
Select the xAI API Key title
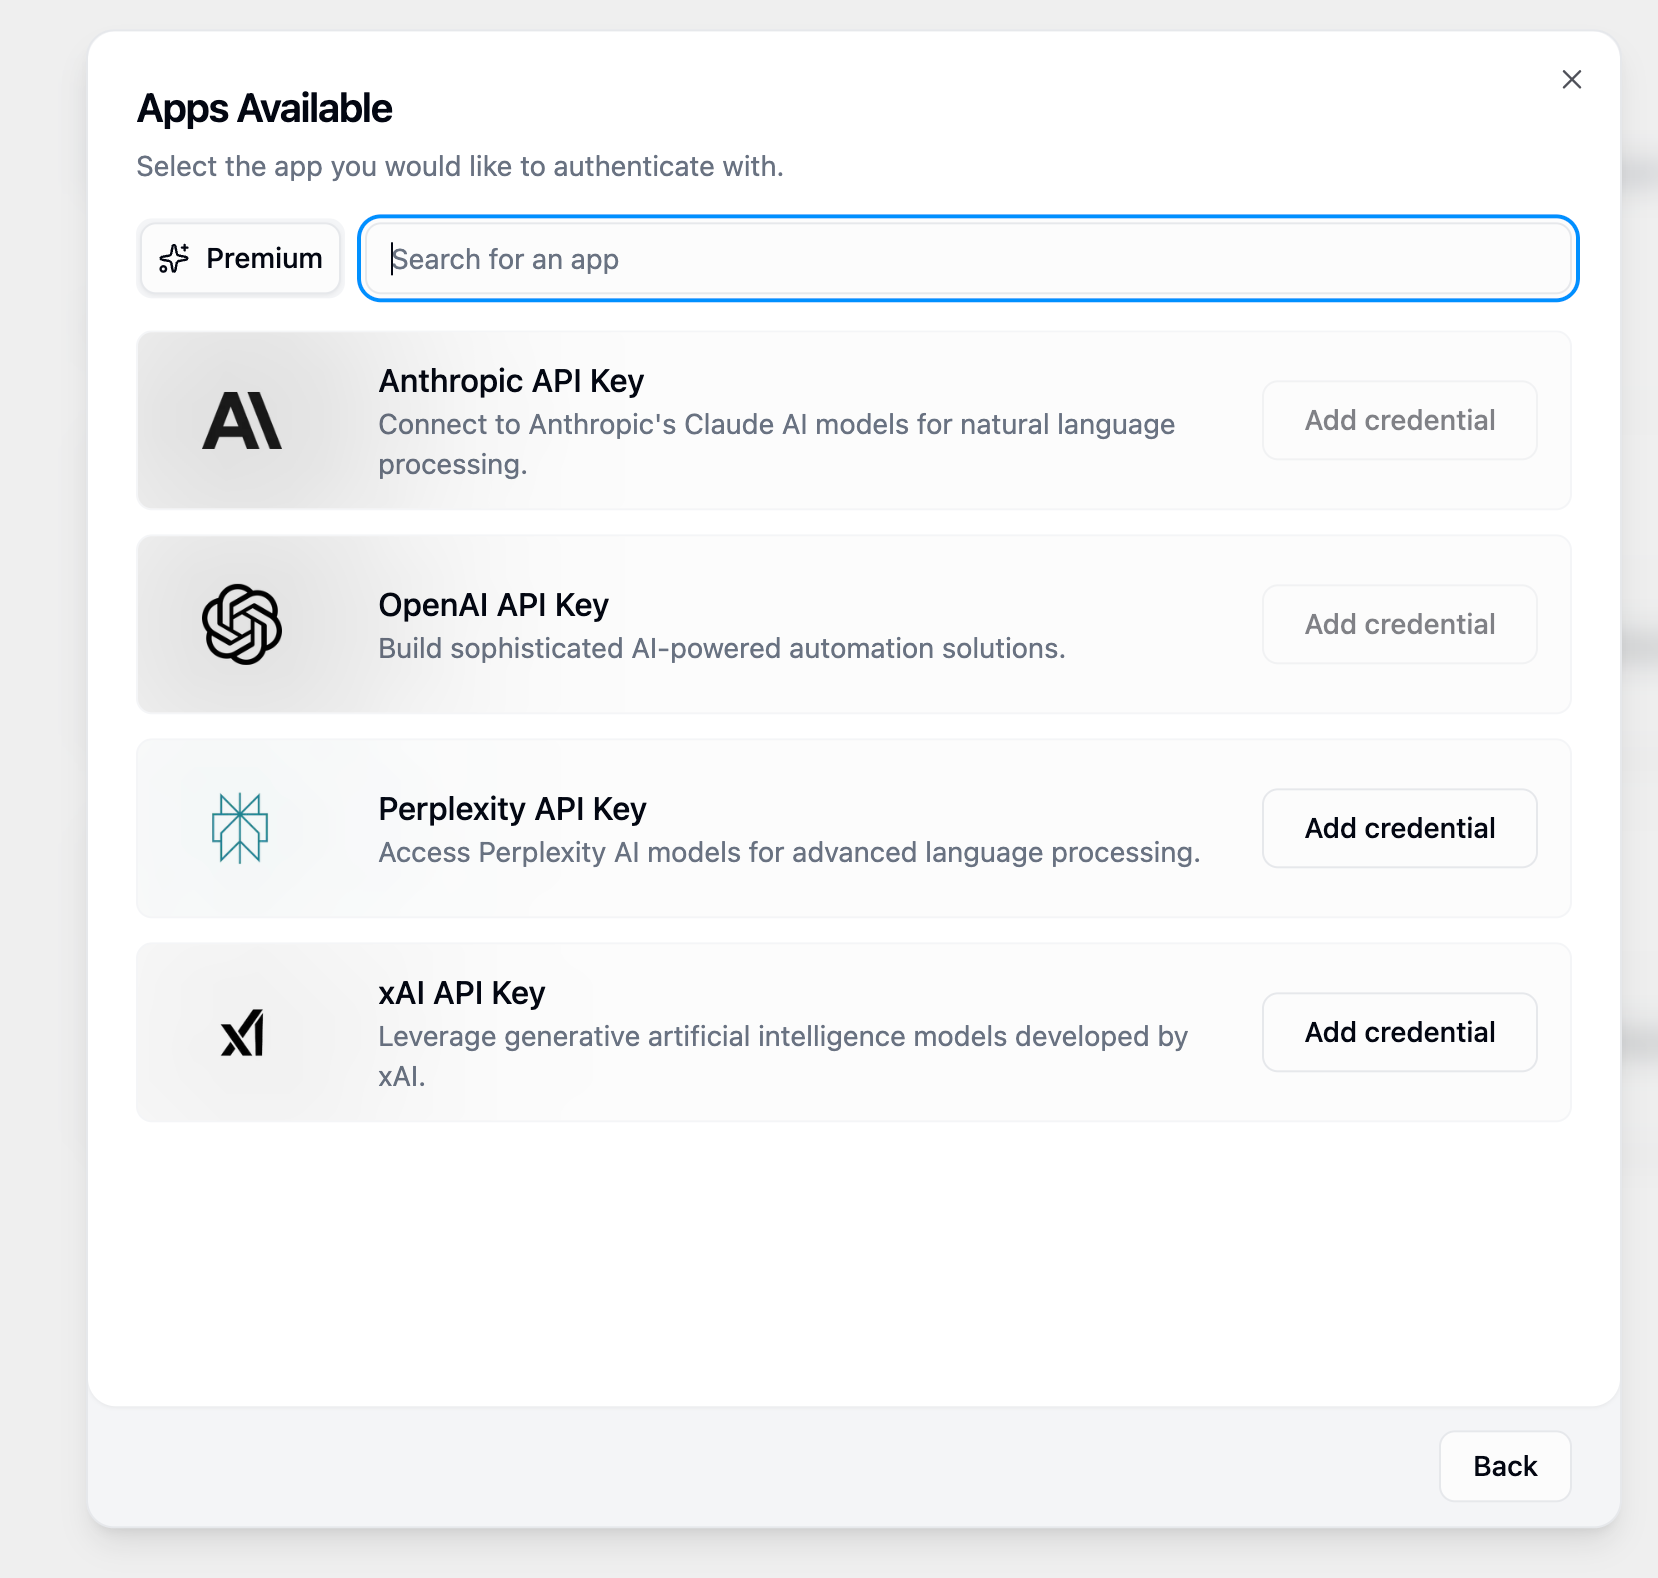(x=461, y=993)
